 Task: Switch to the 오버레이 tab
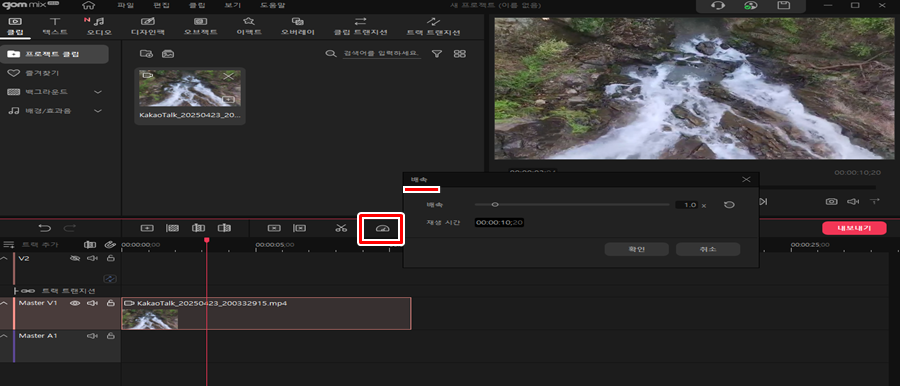[297, 26]
